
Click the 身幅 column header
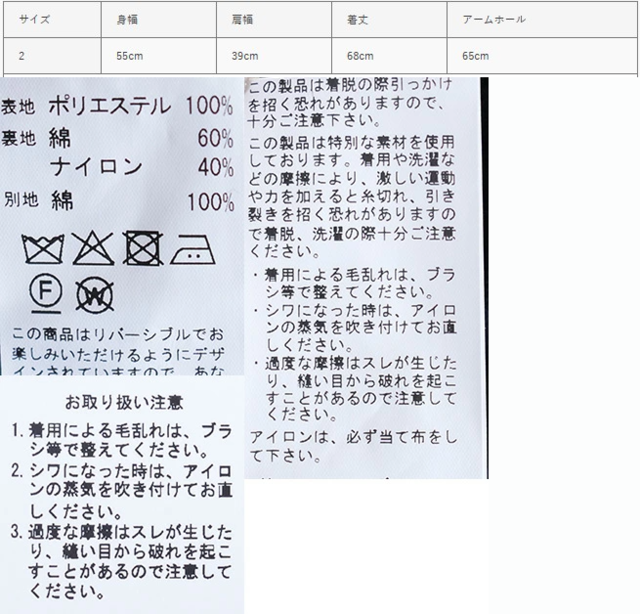(130, 19)
